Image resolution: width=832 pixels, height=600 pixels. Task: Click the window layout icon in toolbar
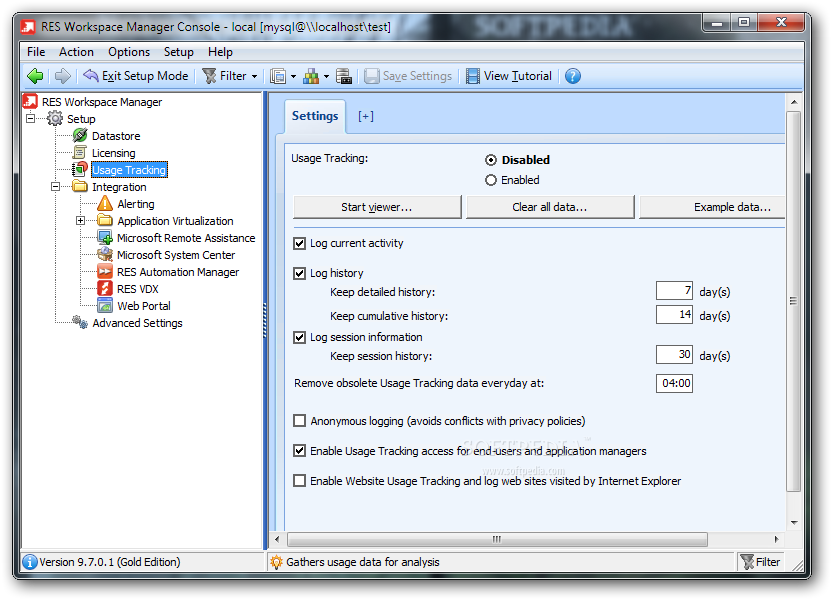point(278,76)
